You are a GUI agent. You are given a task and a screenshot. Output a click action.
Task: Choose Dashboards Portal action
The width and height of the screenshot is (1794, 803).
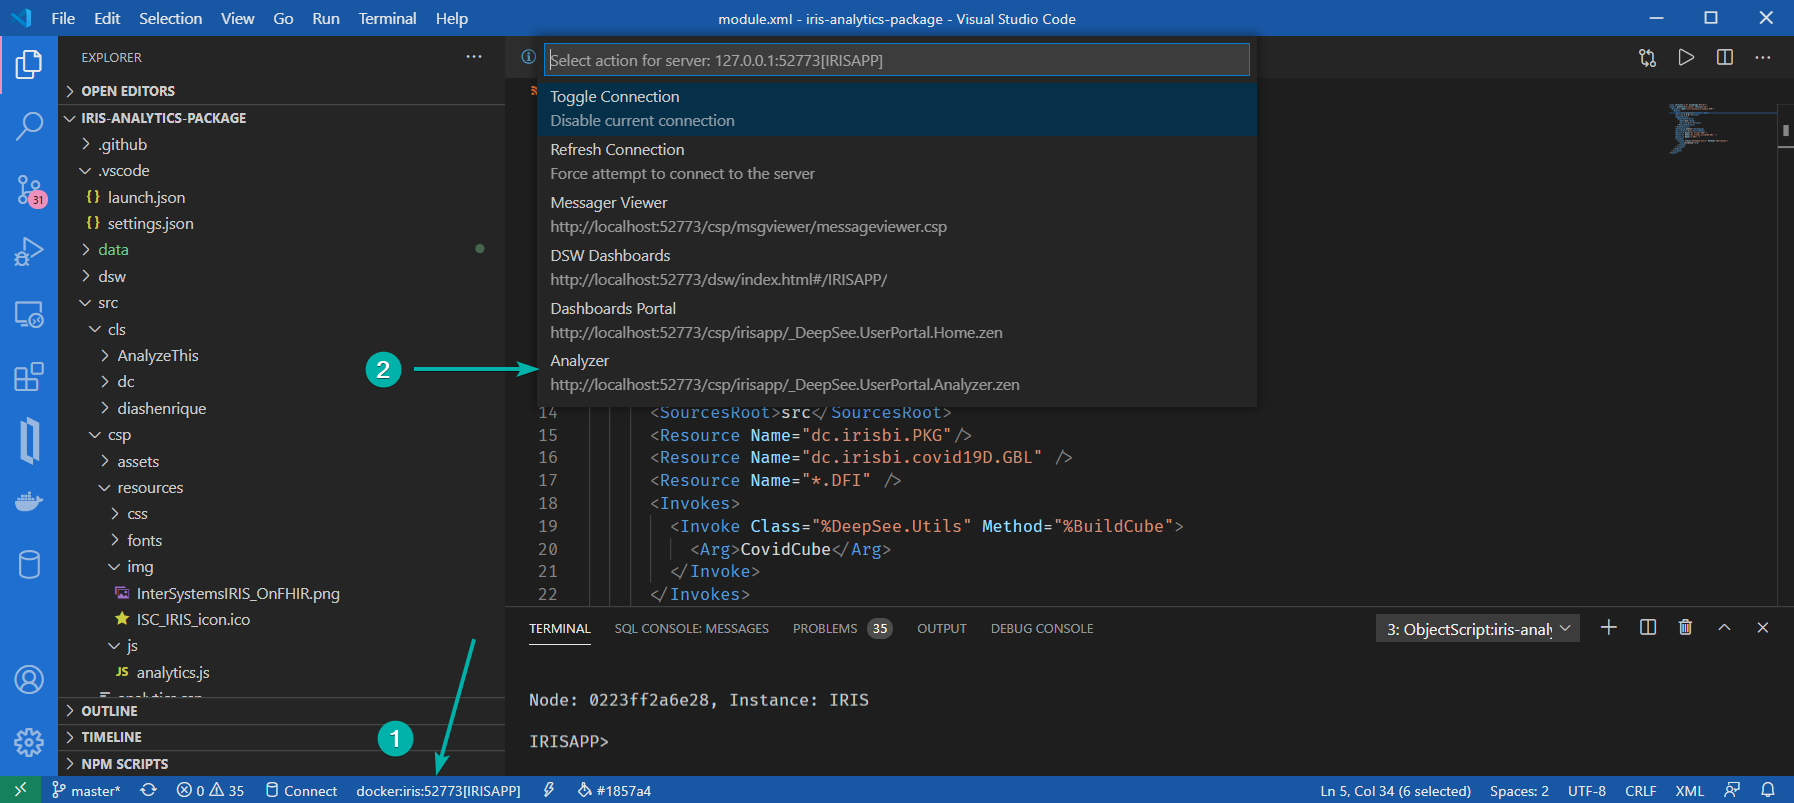[896, 321]
